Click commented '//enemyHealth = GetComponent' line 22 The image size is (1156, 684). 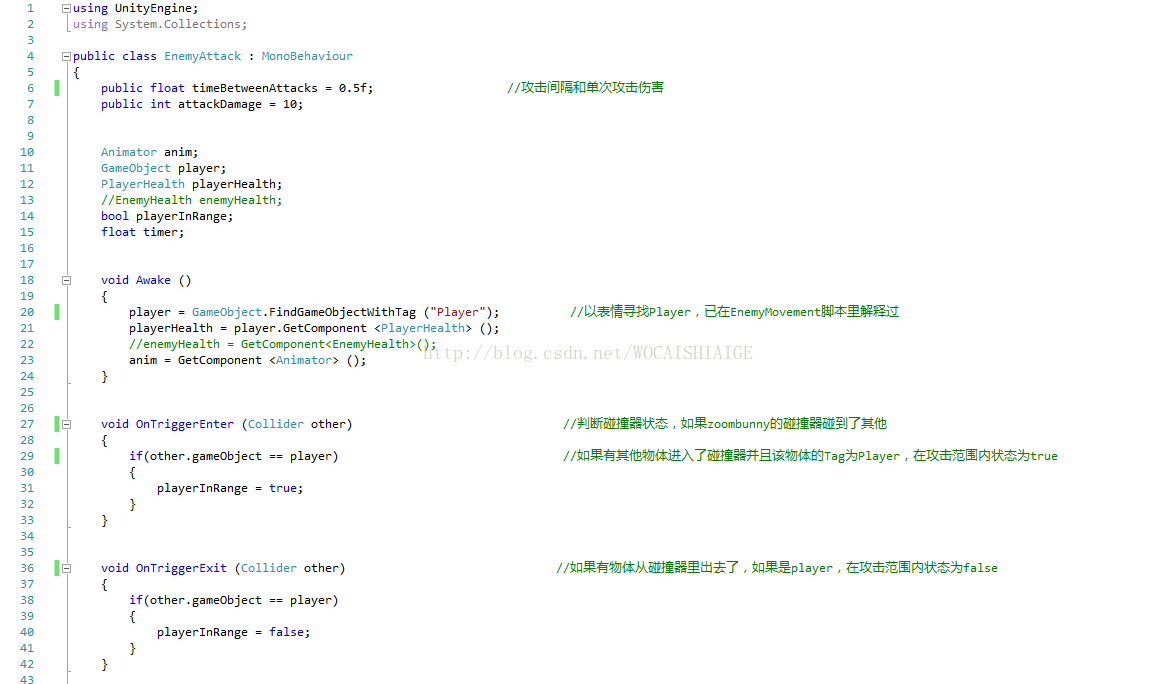click(282, 344)
